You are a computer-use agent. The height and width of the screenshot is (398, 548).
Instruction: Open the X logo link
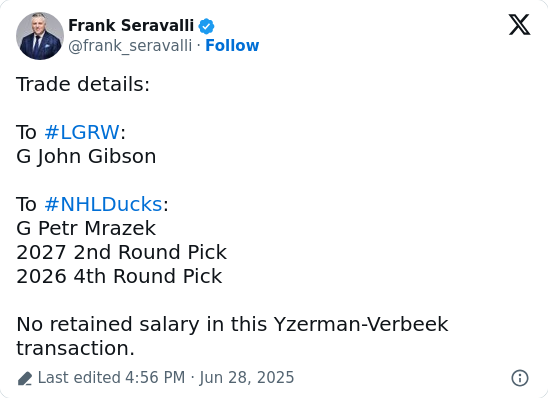[519, 24]
